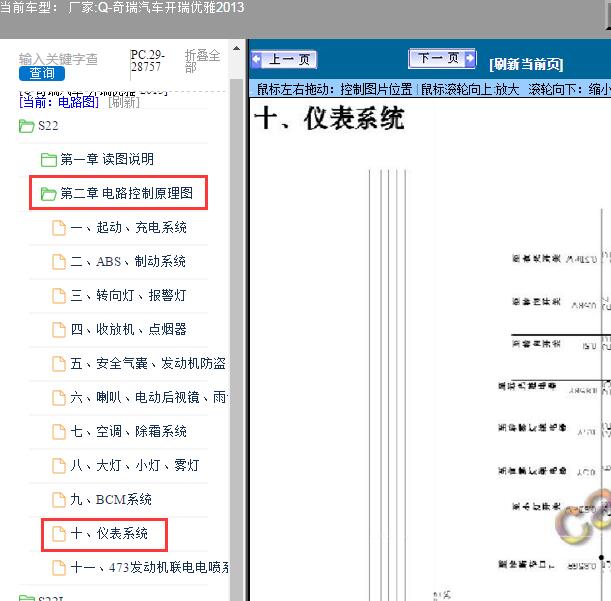Open 七、空调、除霜系统 diagram
Viewport: 611px width, 601px height.
point(129,431)
